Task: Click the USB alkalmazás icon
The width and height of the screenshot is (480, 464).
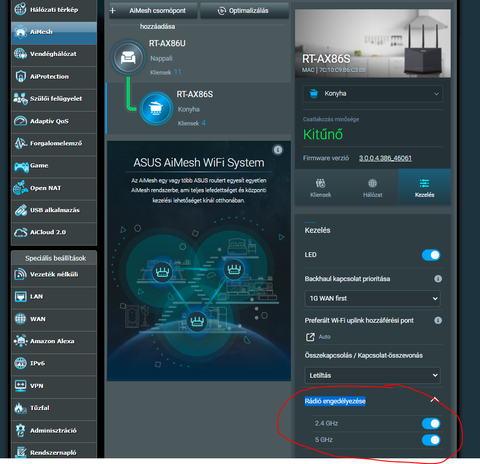Action: 20,210
